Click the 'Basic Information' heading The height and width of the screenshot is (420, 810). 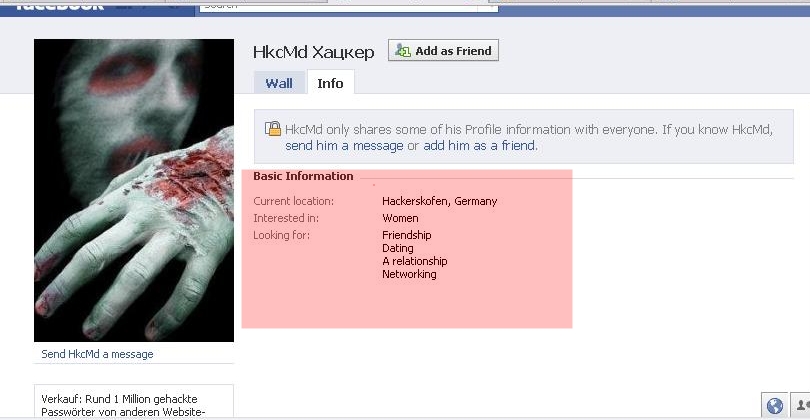(303, 176)
